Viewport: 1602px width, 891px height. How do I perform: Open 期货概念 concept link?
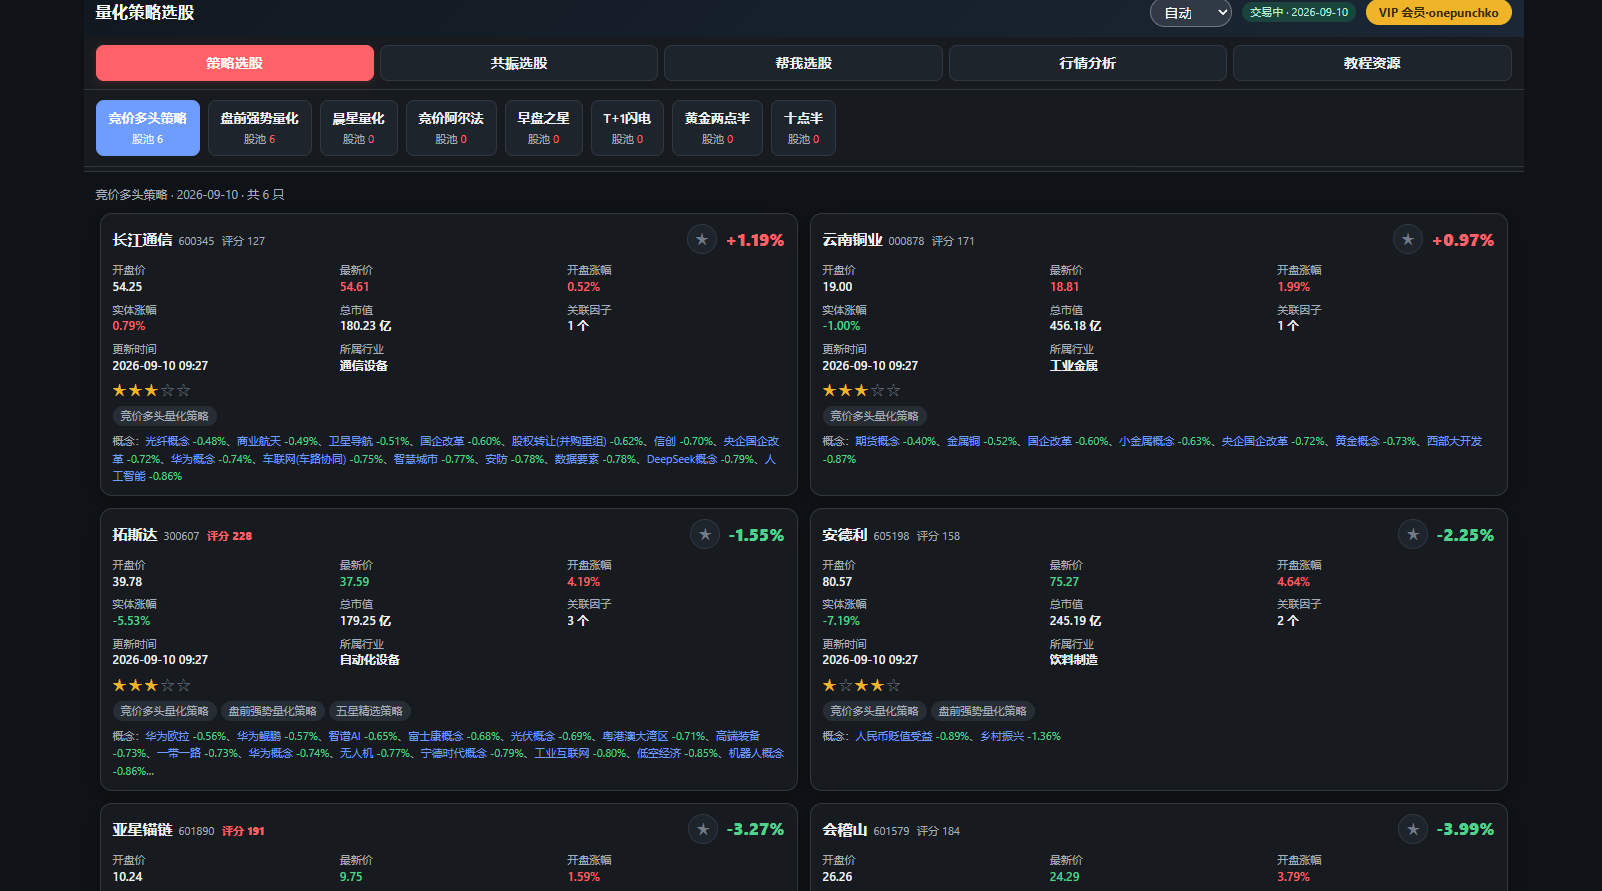tap(877, 441)
